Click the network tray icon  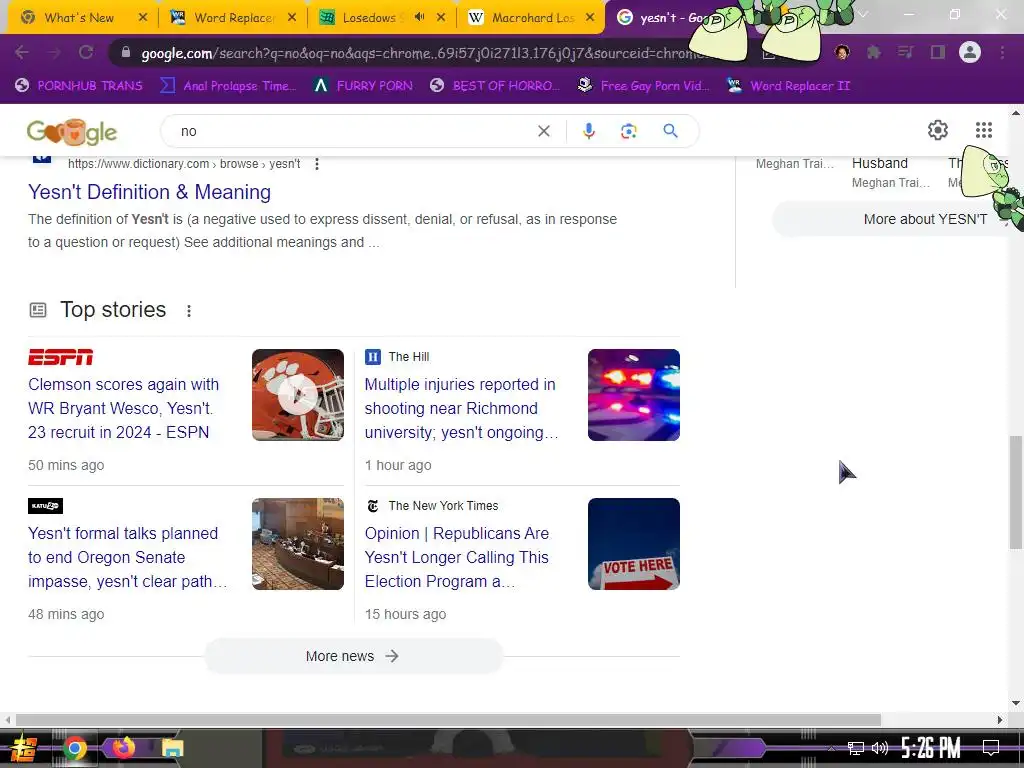point(856,748)
